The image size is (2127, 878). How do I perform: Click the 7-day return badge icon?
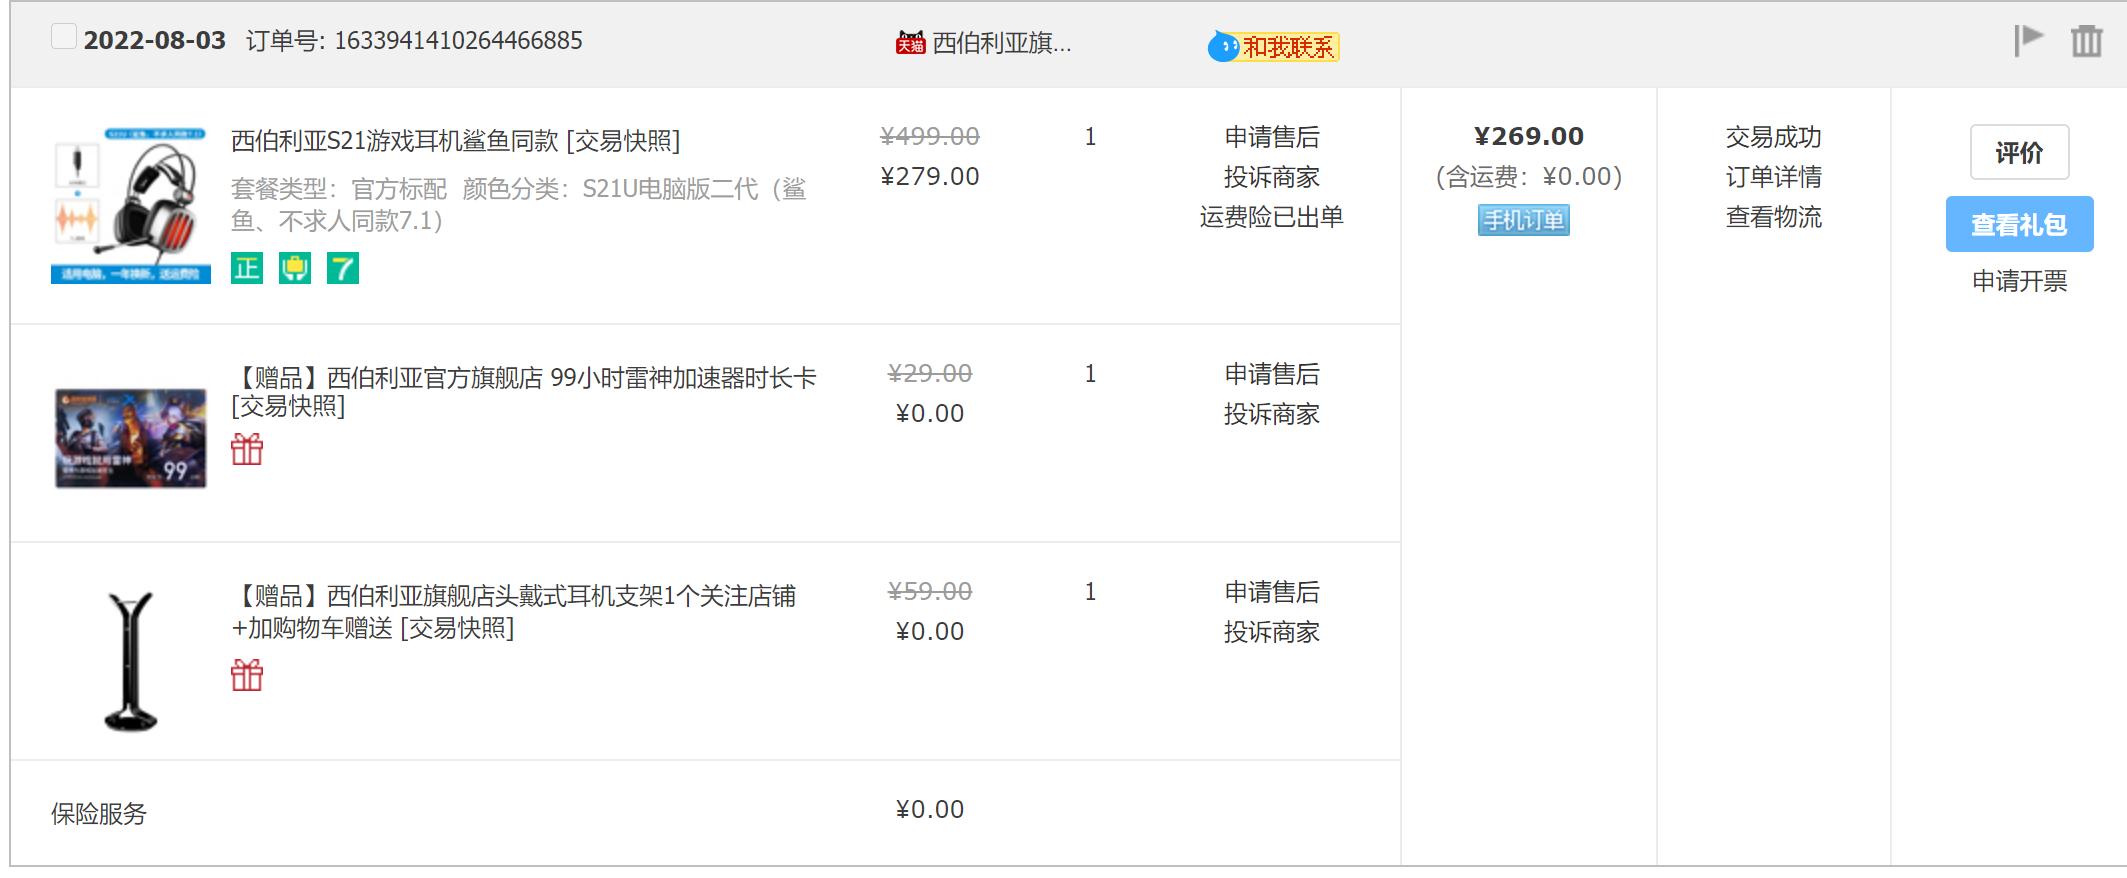pyautogui.click(x=343, y=268)
